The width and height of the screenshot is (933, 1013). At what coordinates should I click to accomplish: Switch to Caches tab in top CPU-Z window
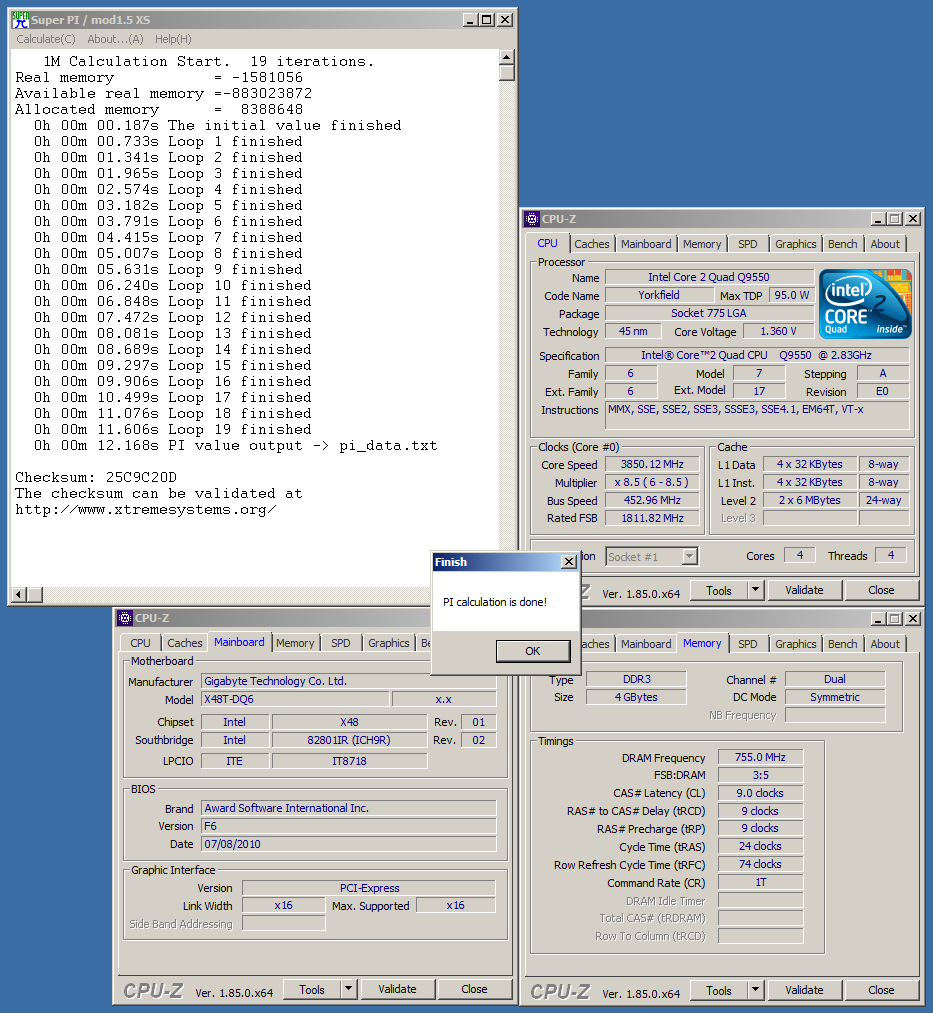click(x=591, y=244)
